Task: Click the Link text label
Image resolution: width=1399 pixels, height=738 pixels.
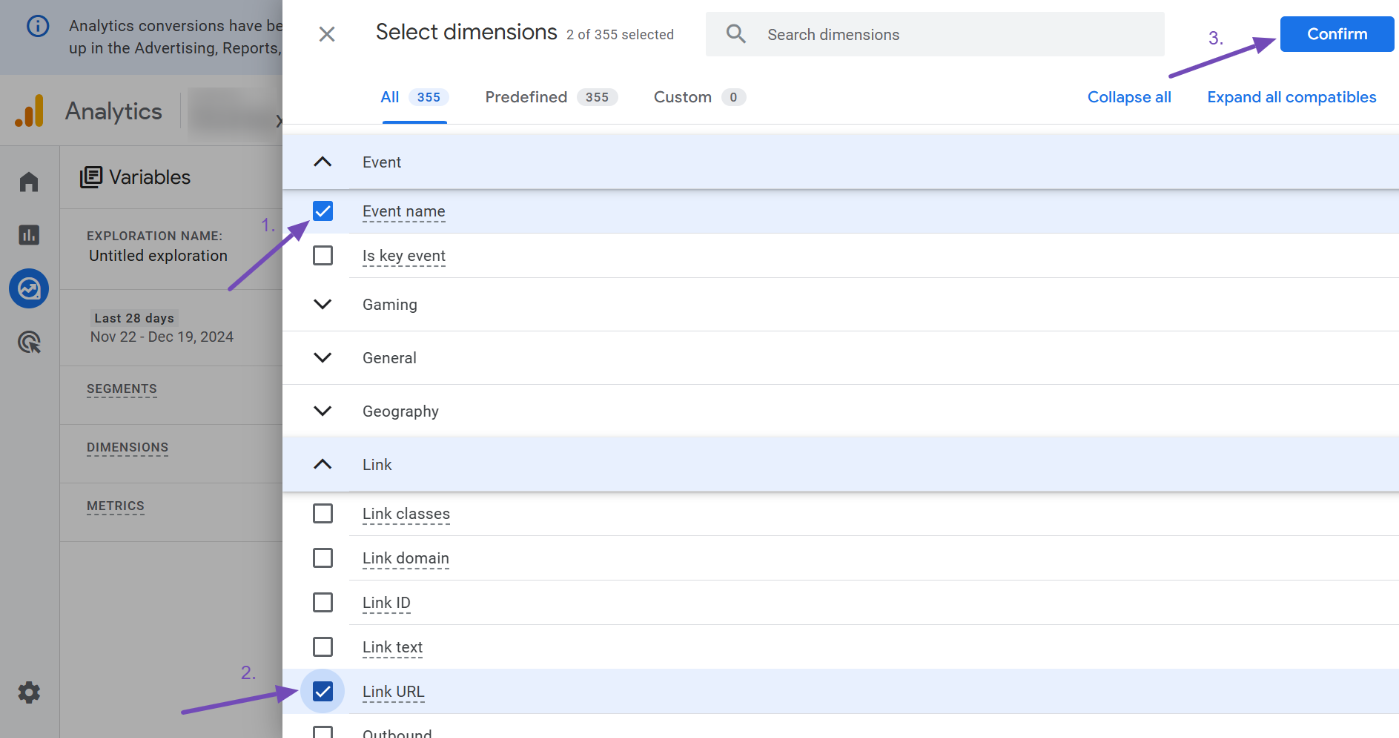Action: pyautogui.click(x=392, y=647)
